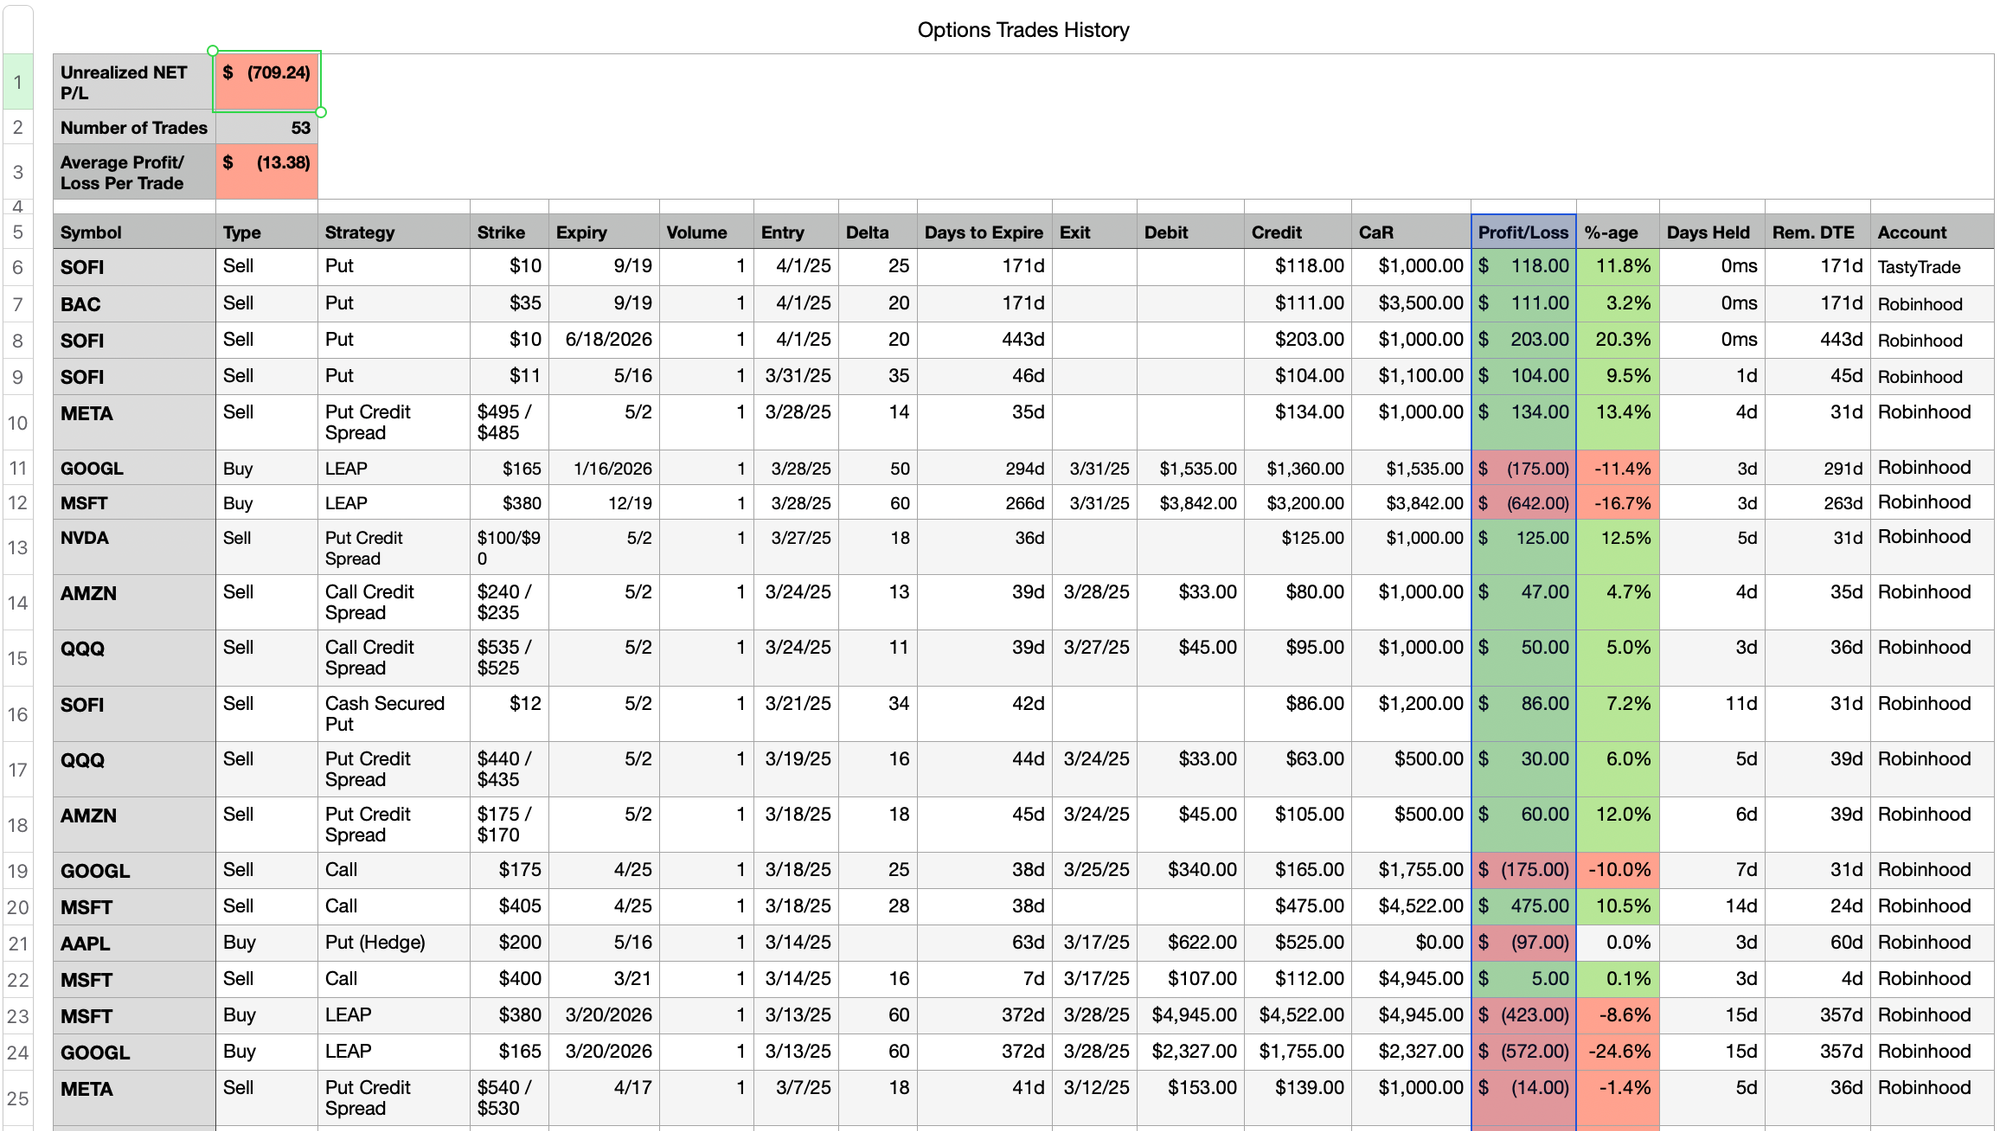Click the 'Volume' column header cell

coord(706,232)
